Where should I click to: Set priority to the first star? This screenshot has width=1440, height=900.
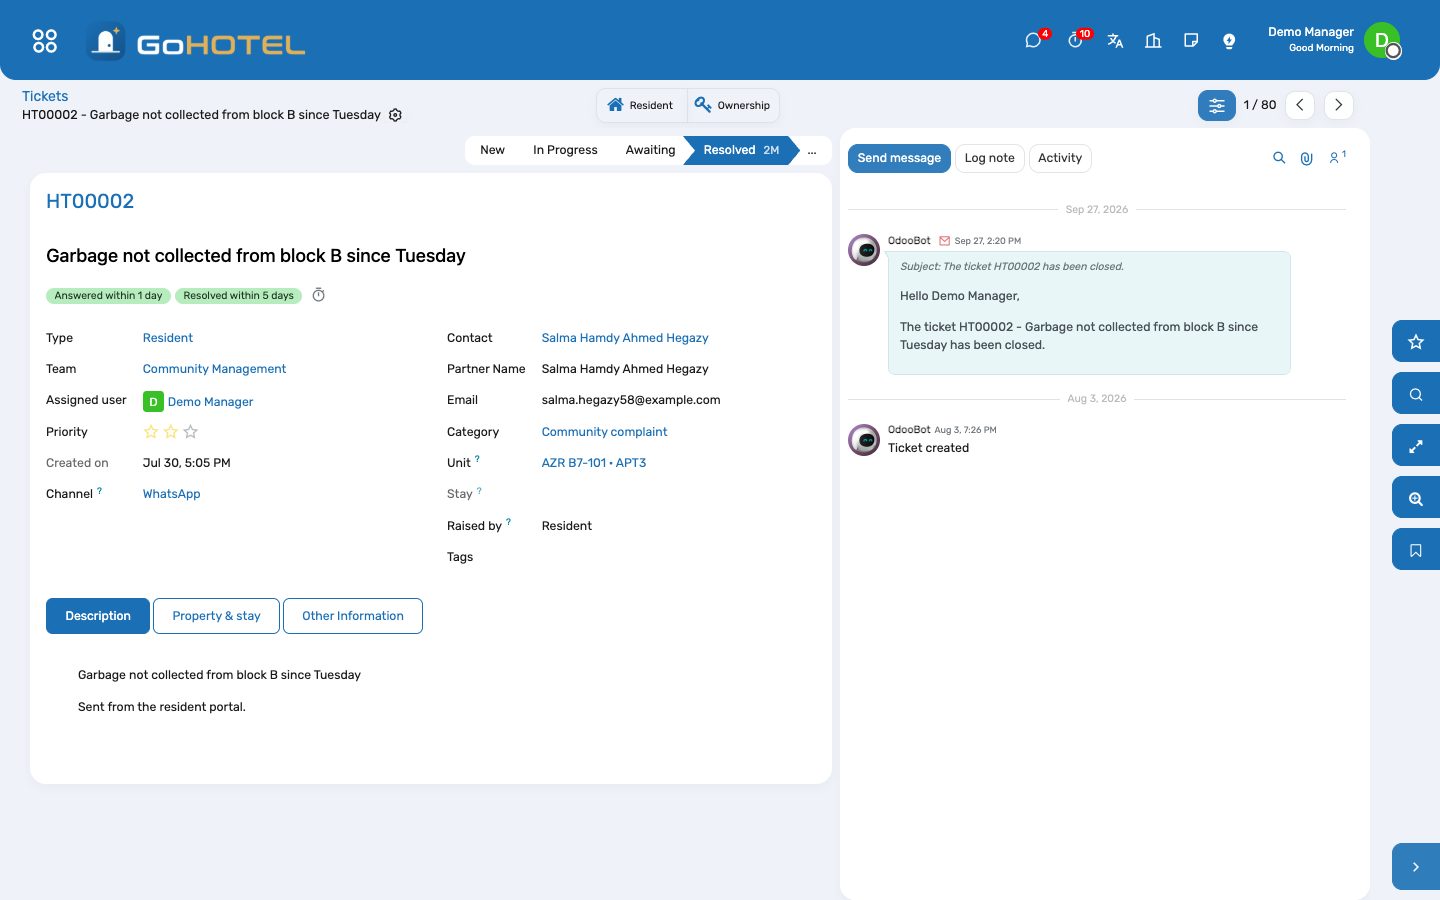pos(151,432)
